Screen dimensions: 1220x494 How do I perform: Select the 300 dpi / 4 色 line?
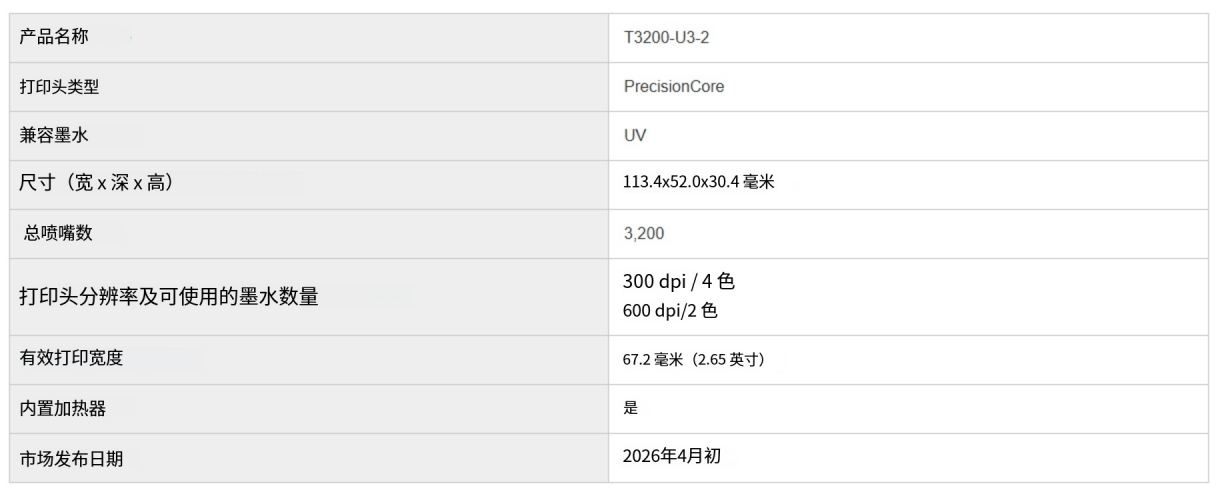[x=679, y=282]
